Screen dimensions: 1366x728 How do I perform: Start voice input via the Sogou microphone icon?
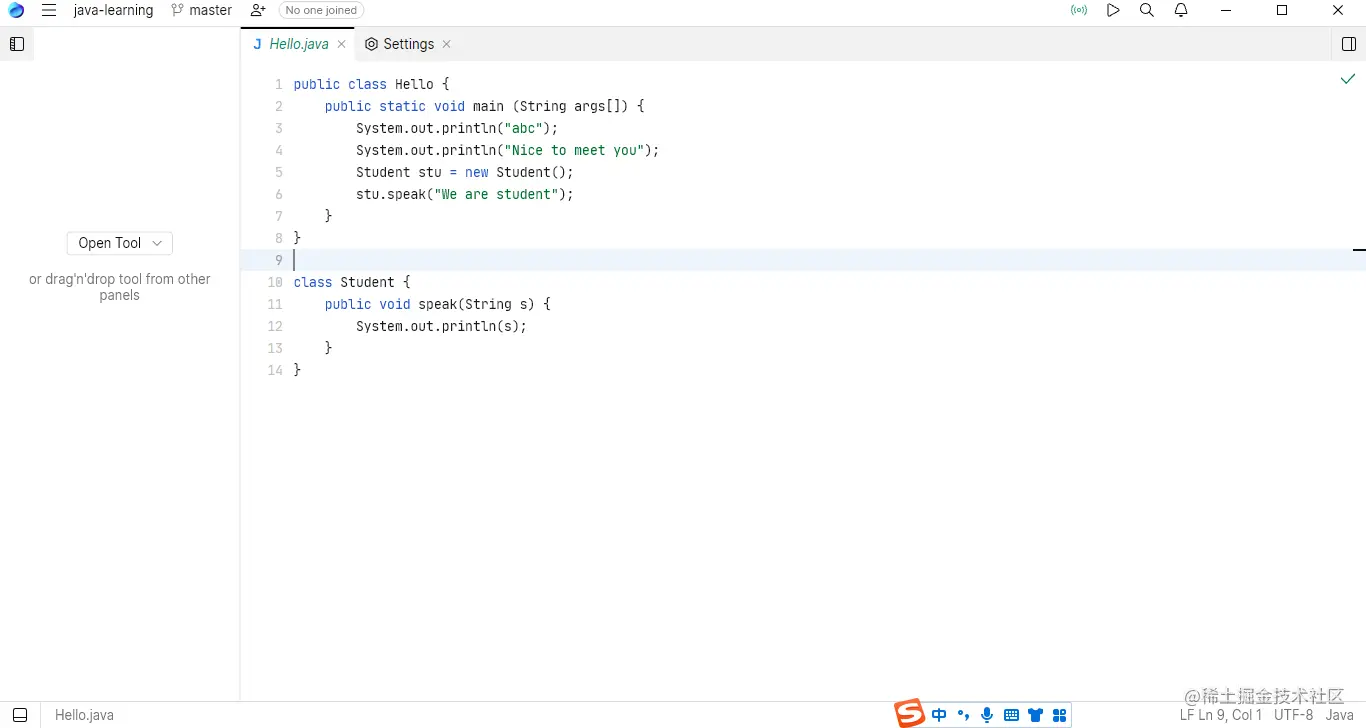986,714
